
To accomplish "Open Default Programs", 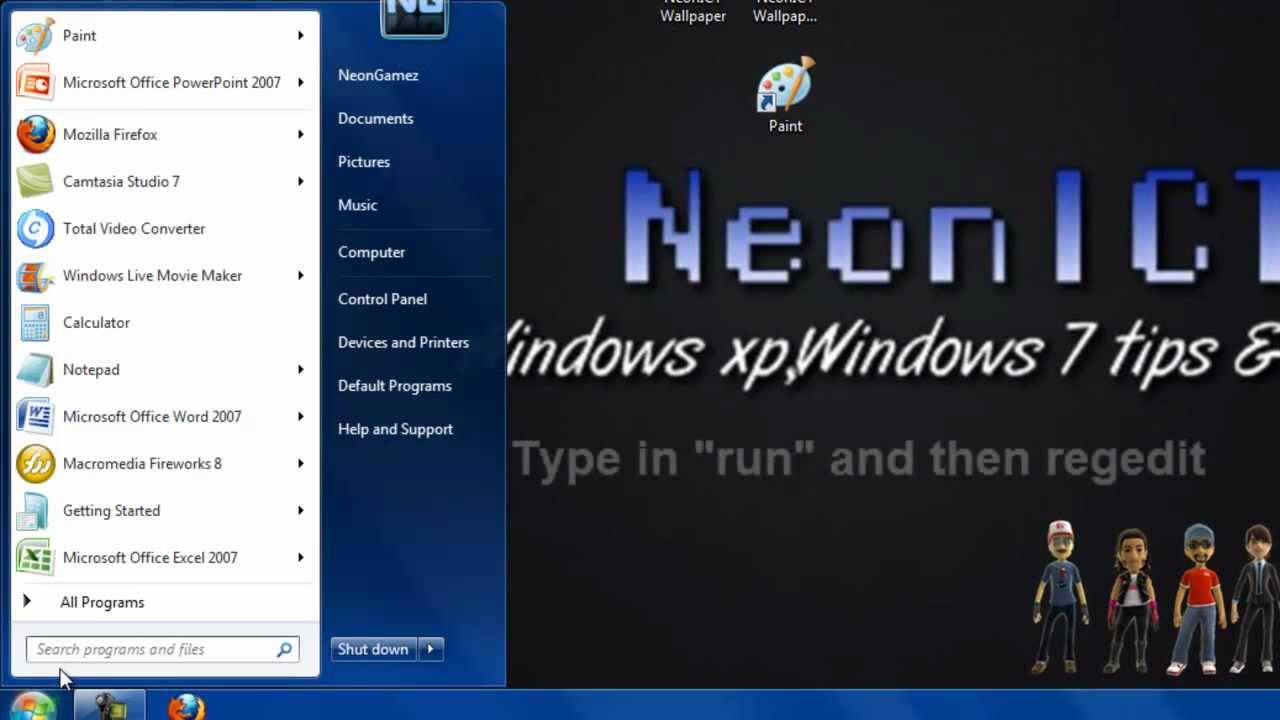I will 394,385.
